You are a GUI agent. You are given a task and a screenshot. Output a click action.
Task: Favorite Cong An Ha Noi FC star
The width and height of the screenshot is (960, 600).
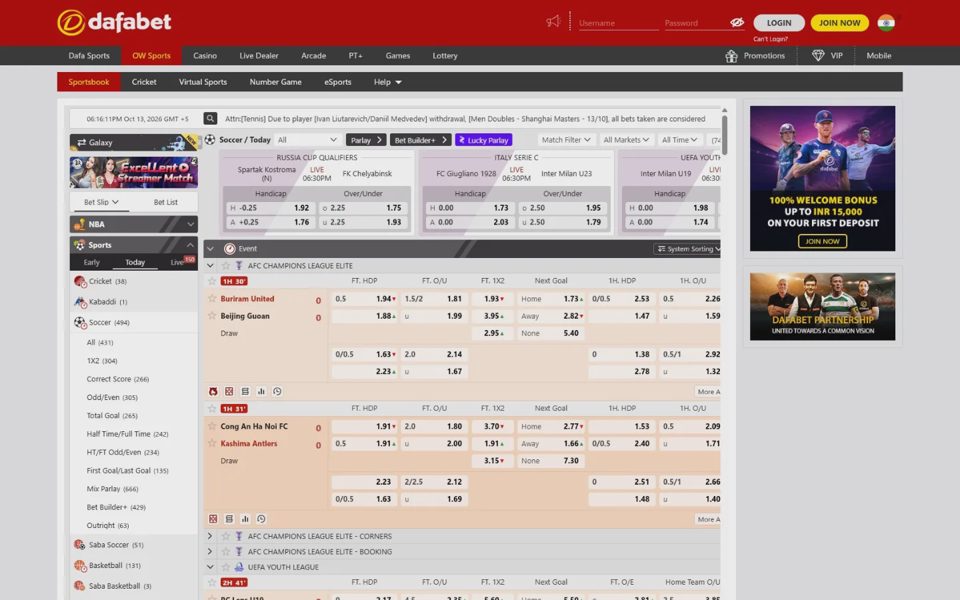tap(212, 426)
